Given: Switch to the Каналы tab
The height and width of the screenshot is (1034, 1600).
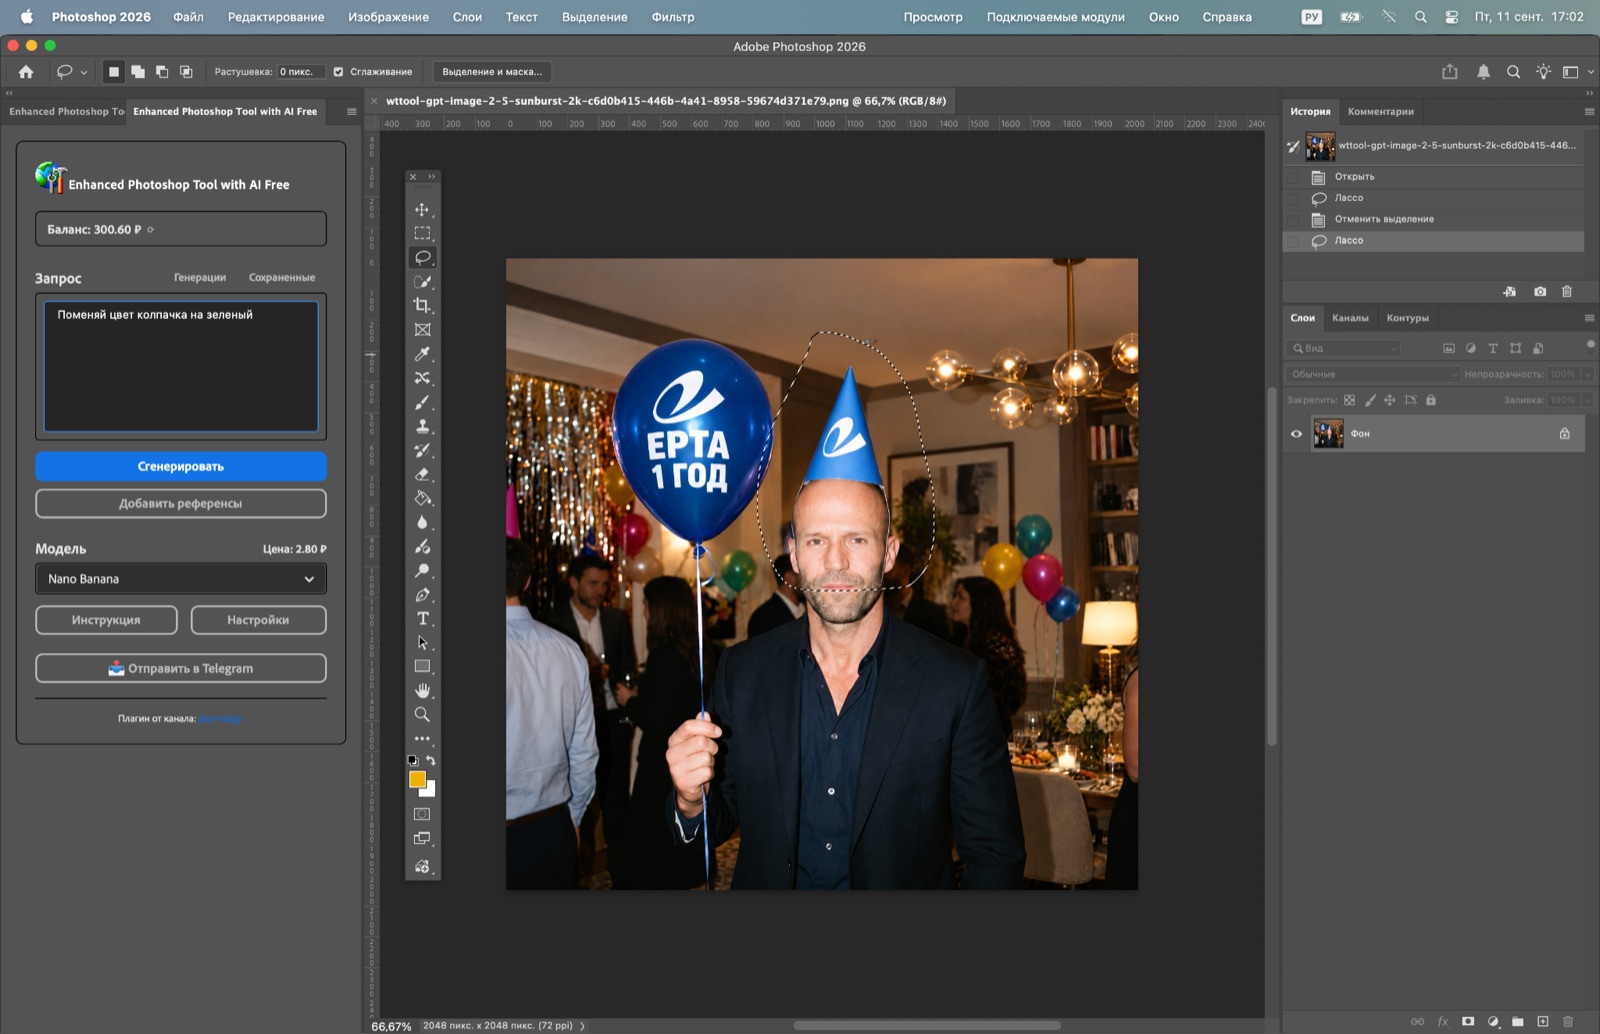Looking at the screenshot, I should point(1350,318).
